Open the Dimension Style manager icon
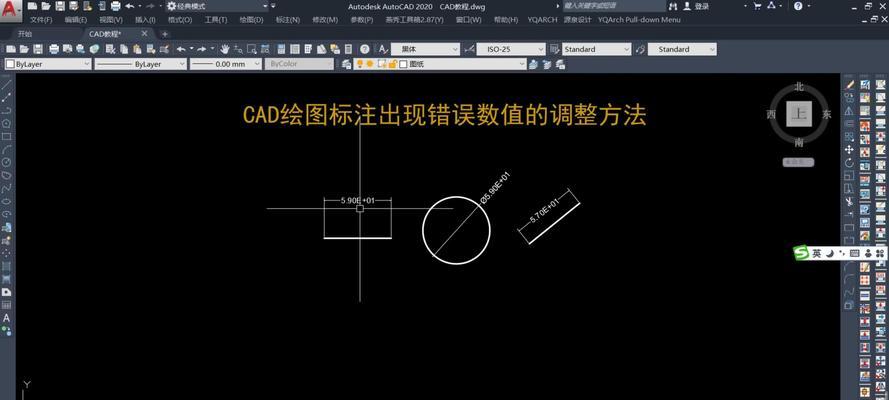Viewport: 889px width, 400px height. click(469, 49)
